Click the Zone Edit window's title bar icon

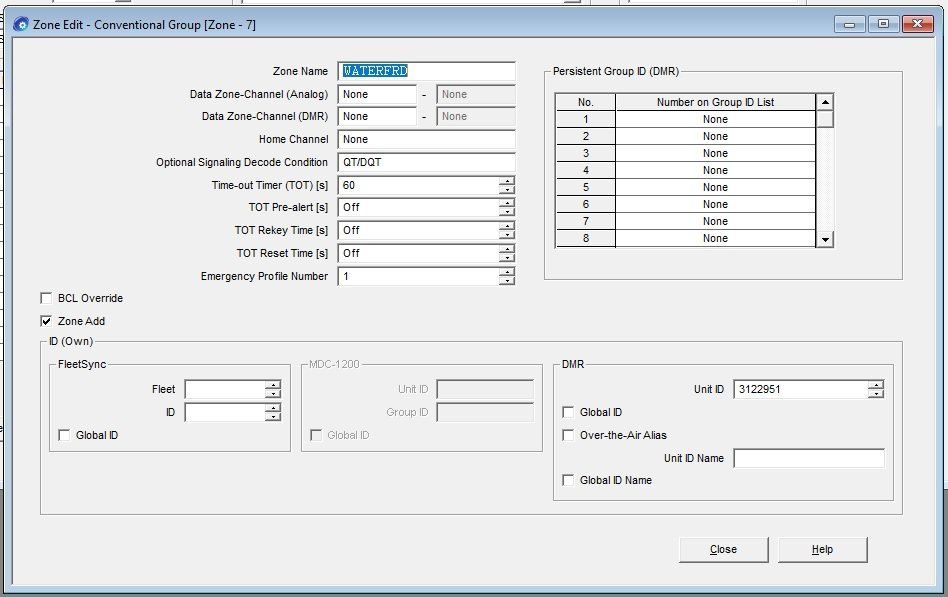click(21, 25)
